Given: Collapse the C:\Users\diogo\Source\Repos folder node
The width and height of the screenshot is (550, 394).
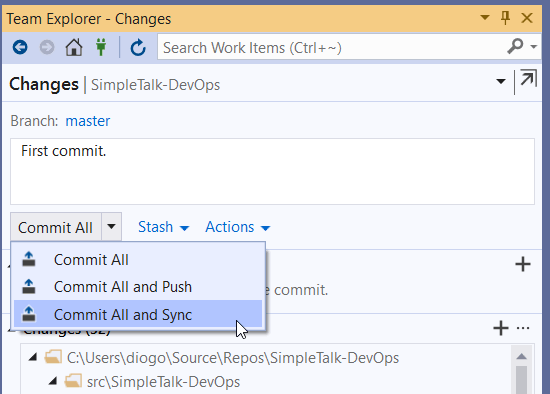Looking at the screenshot, I should [33, 358].
